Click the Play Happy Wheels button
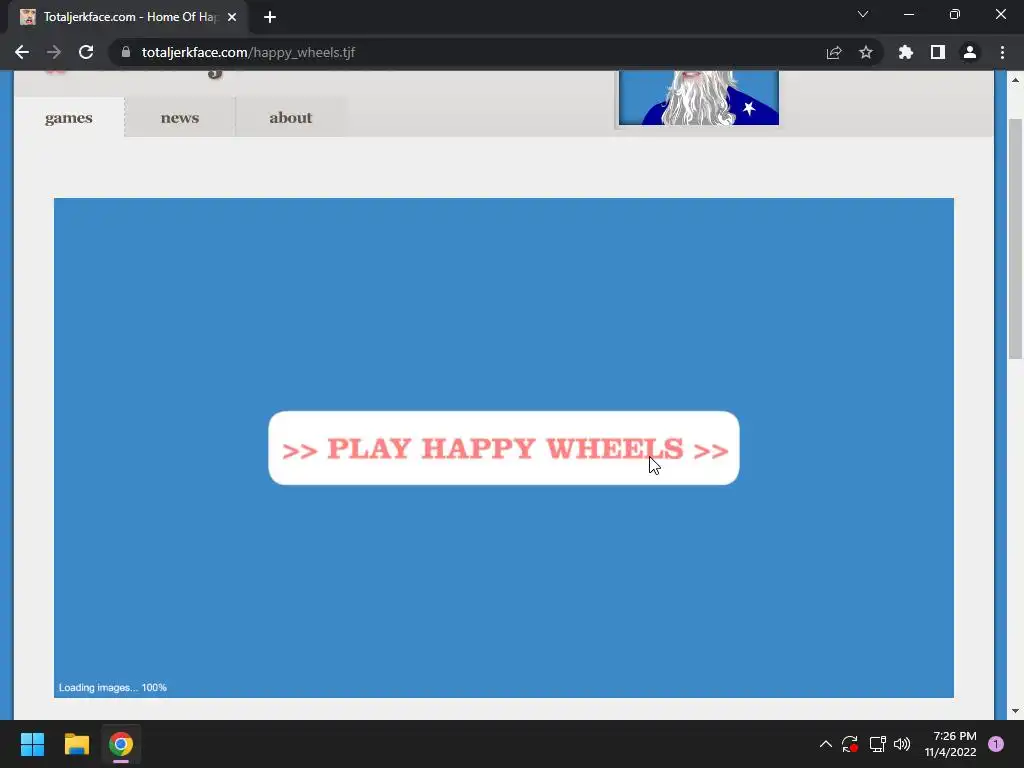 (x=504, y=448)
